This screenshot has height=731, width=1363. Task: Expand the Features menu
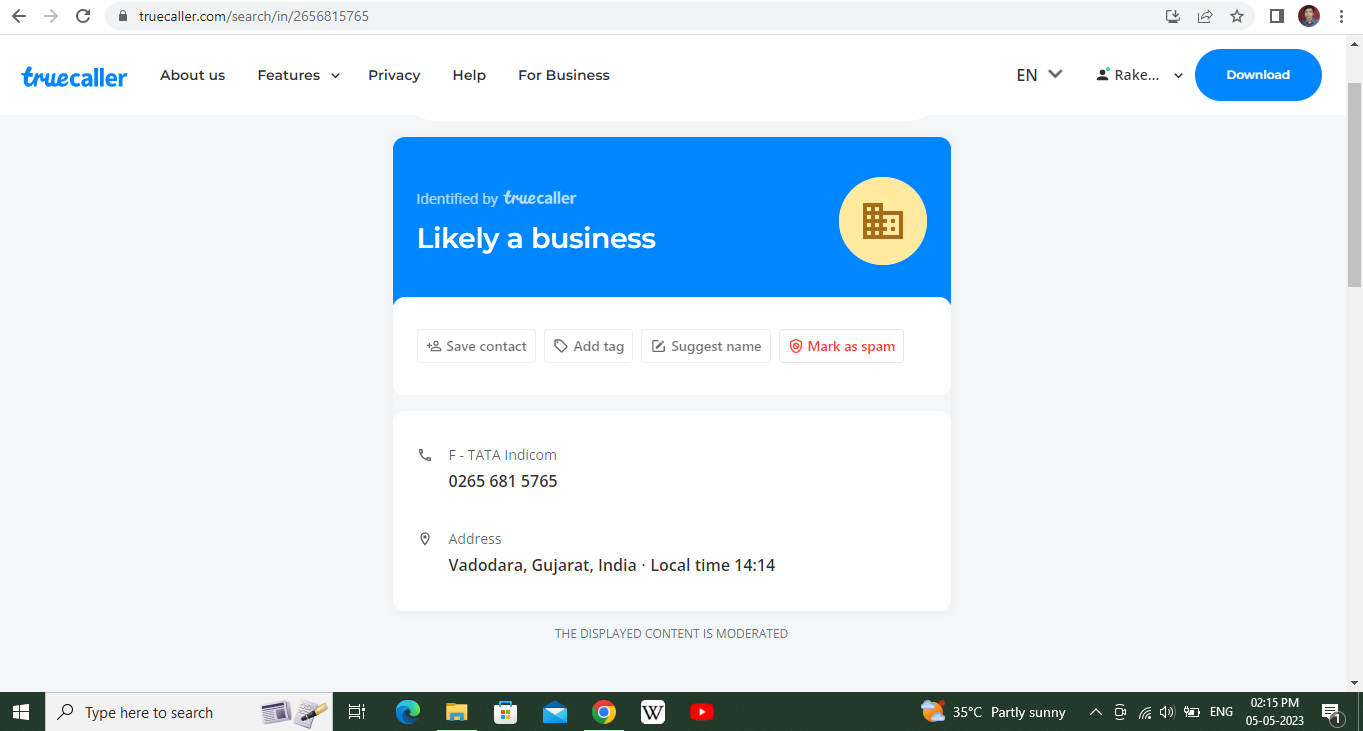click(298, 75)
